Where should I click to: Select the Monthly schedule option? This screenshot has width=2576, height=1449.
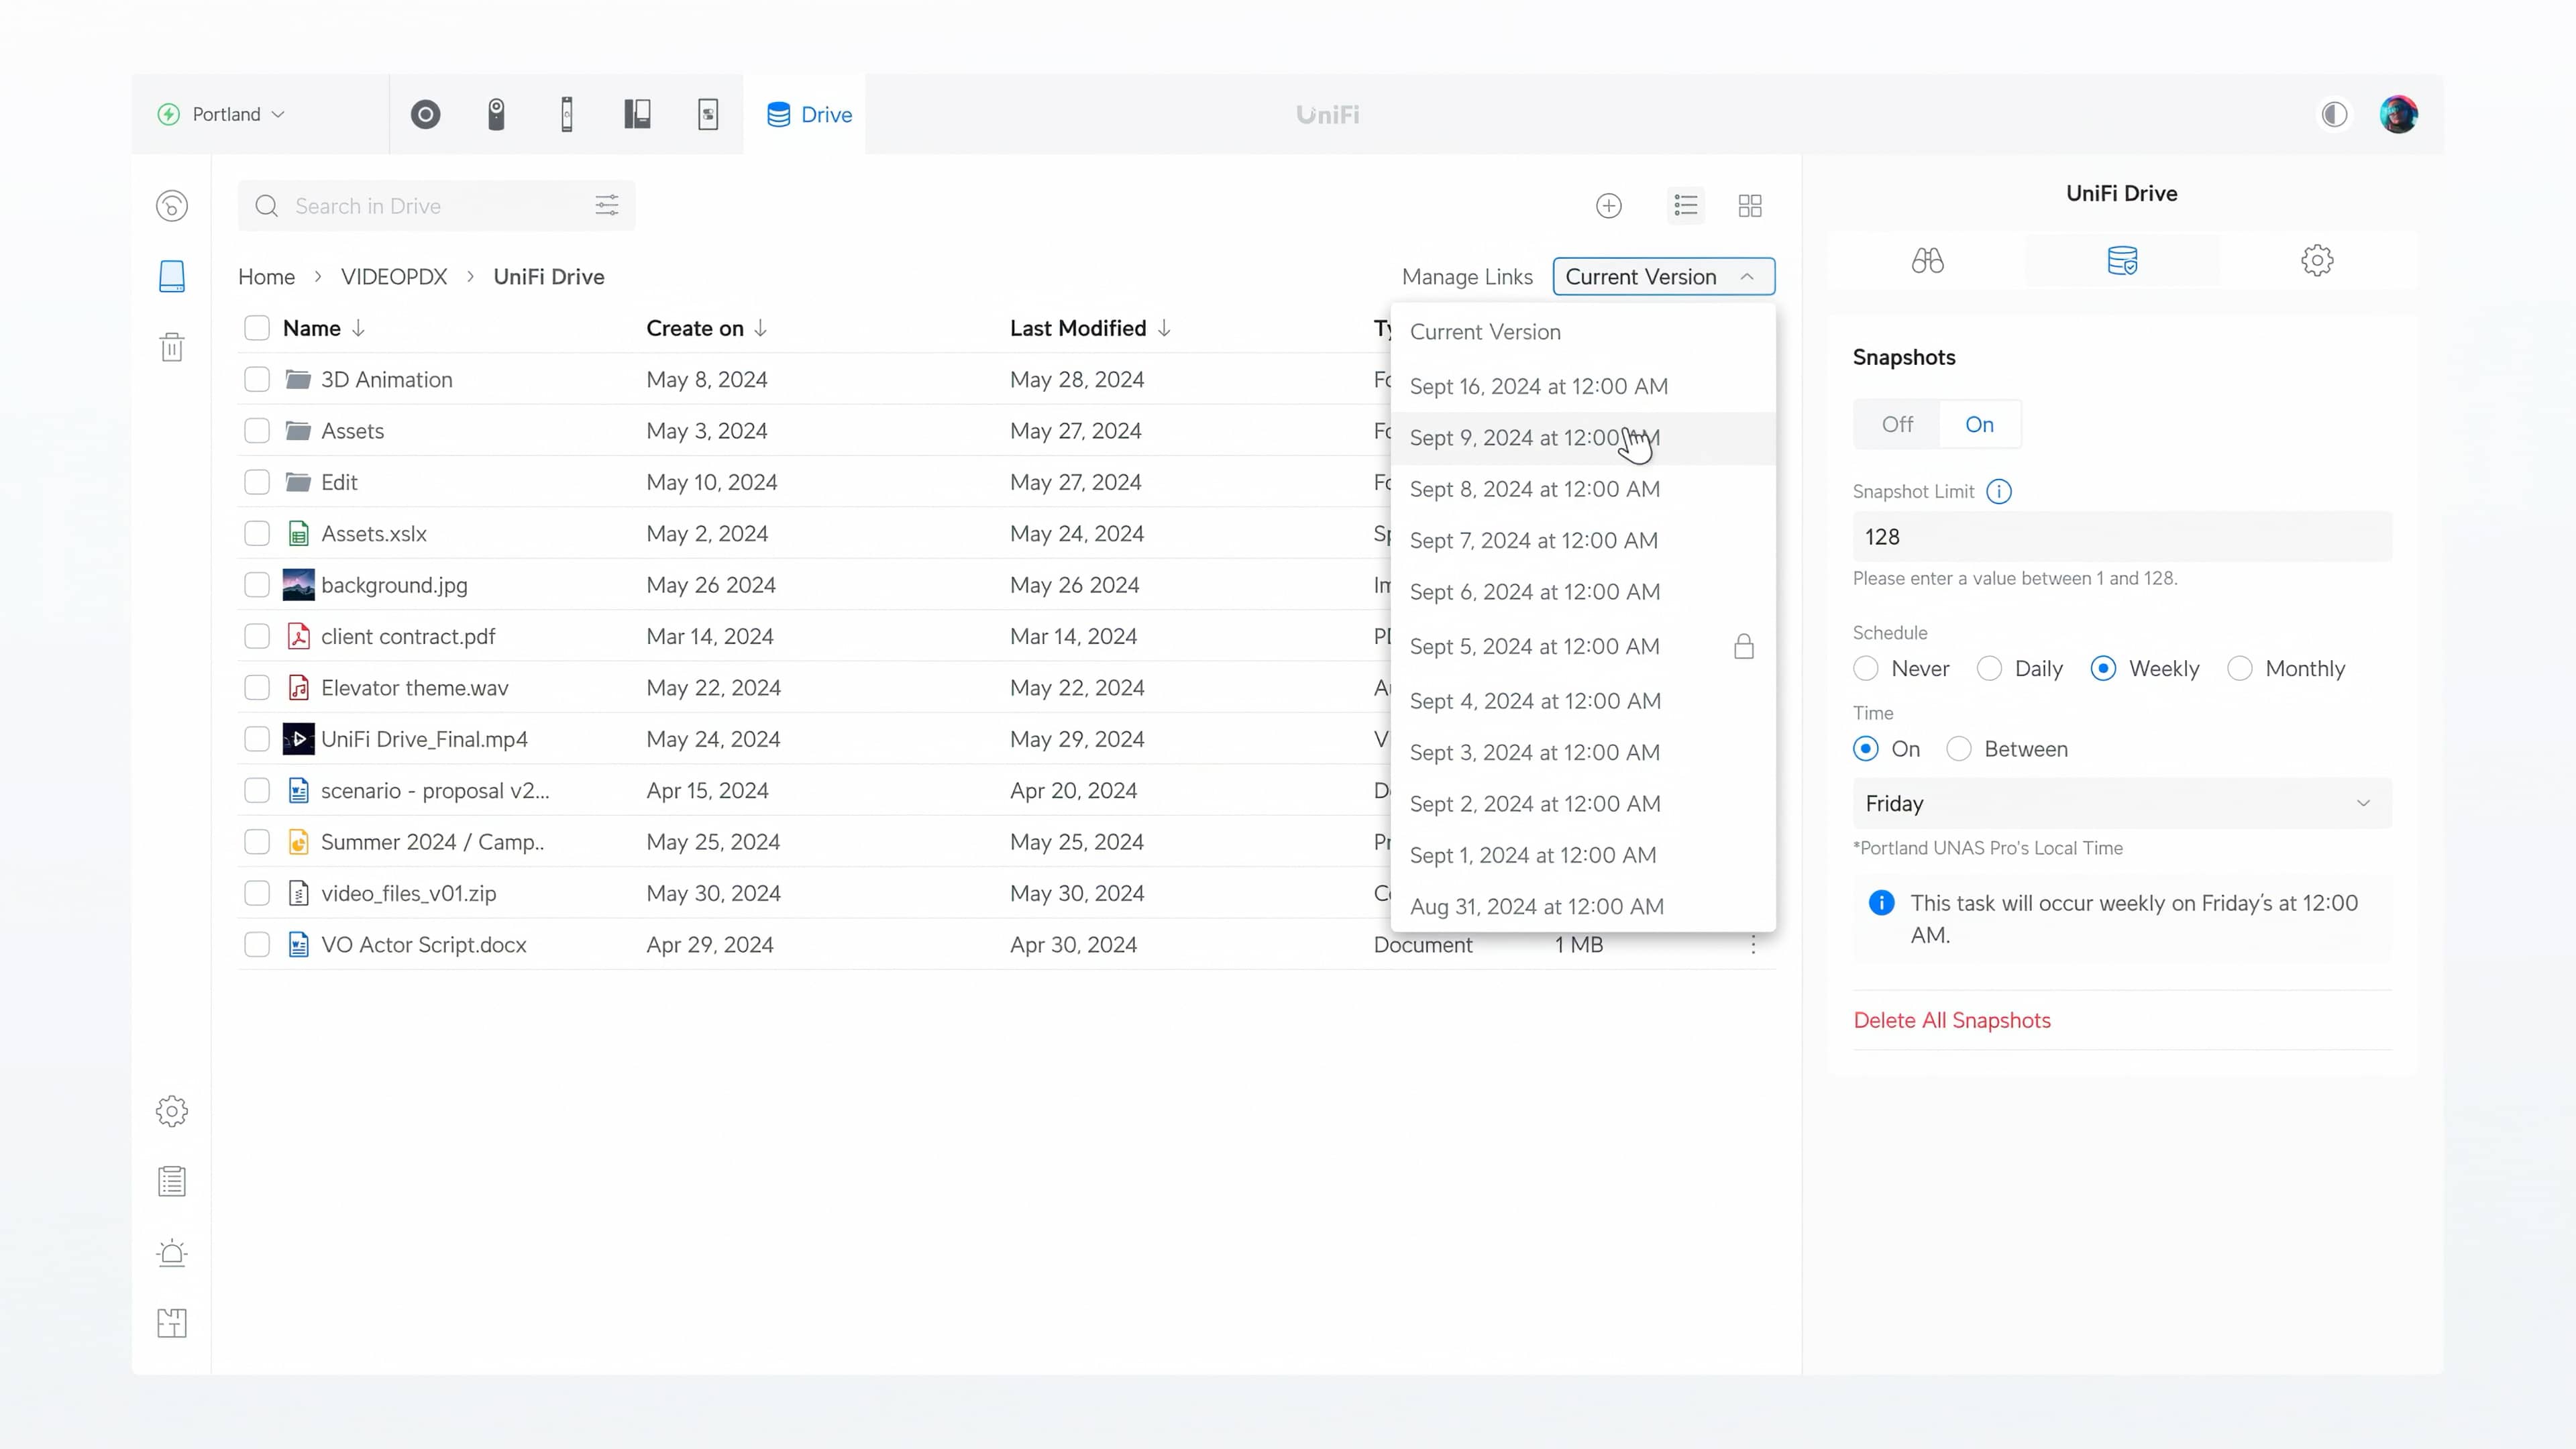point(2240,668)
